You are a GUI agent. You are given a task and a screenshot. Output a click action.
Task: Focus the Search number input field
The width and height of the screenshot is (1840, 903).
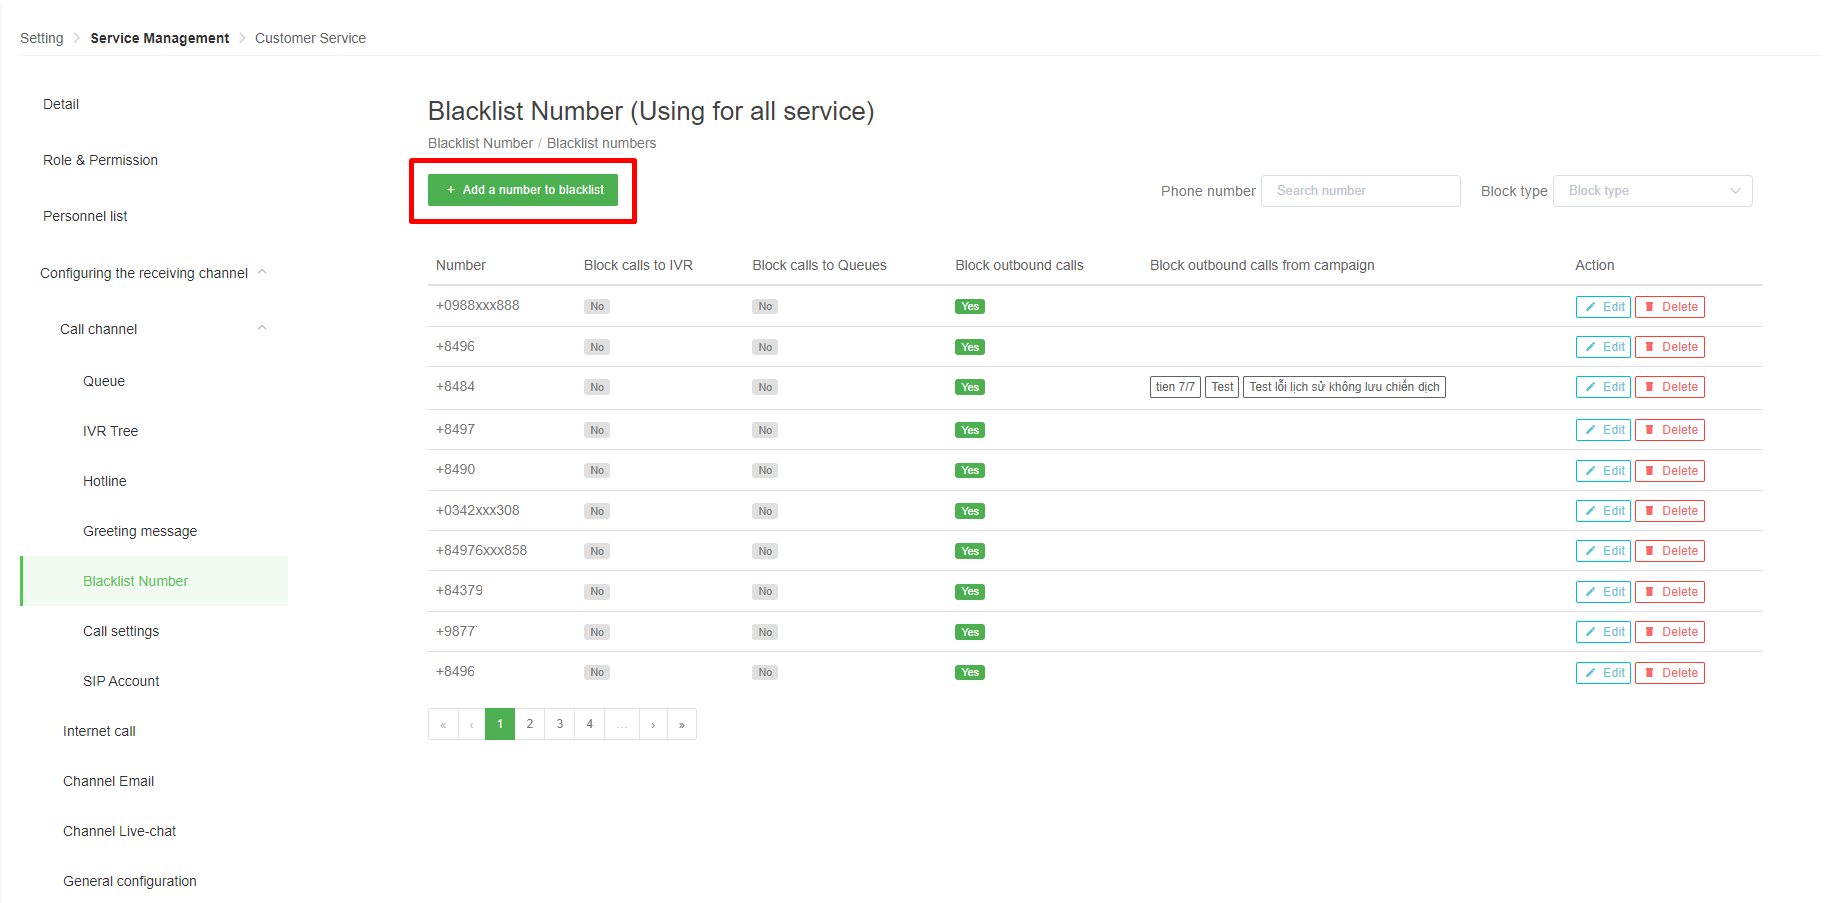(1361, 191)
